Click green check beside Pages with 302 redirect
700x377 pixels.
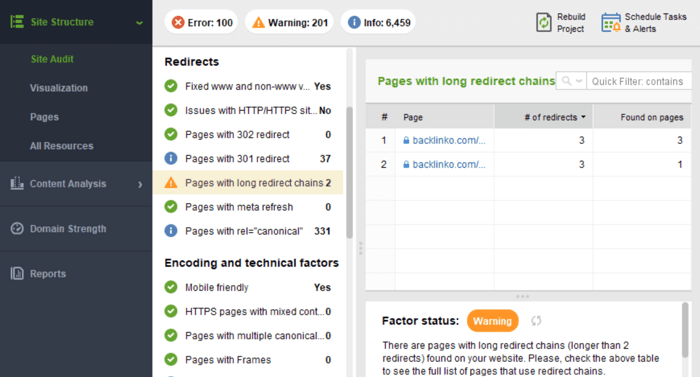[171, 134]
